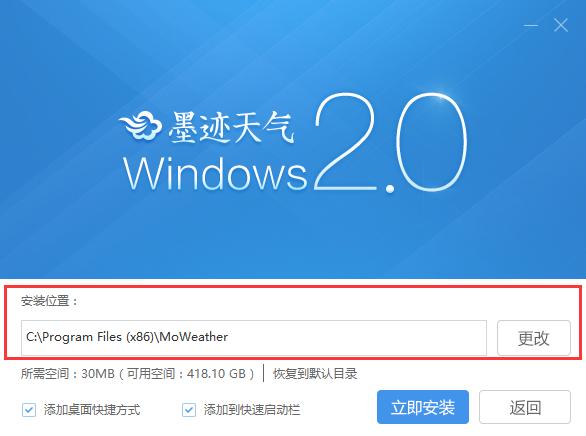Click the large digit 0 graphic

tap(432, 142)
